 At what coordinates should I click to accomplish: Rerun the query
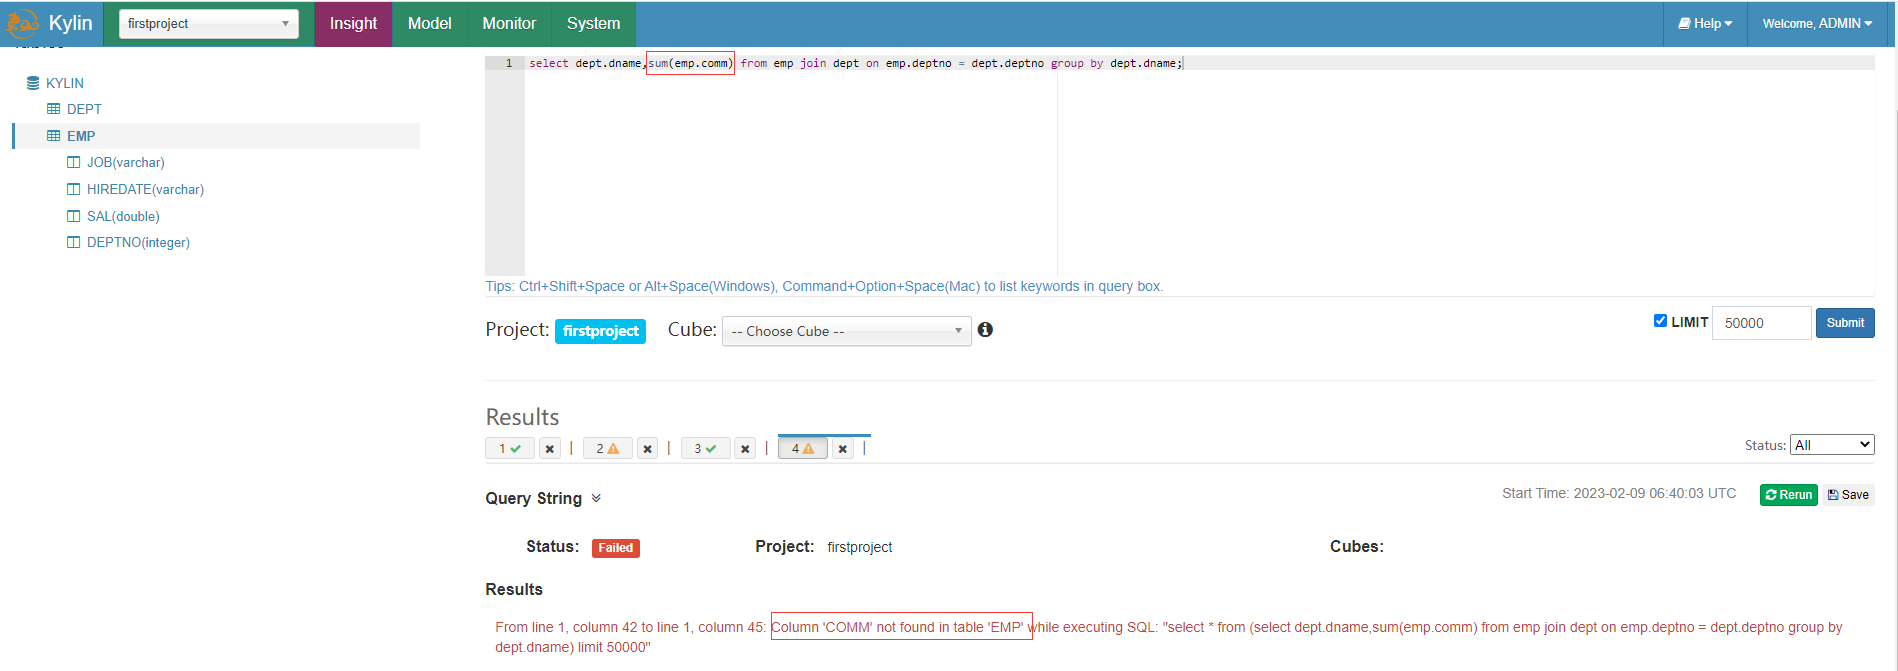point(1789,495)
